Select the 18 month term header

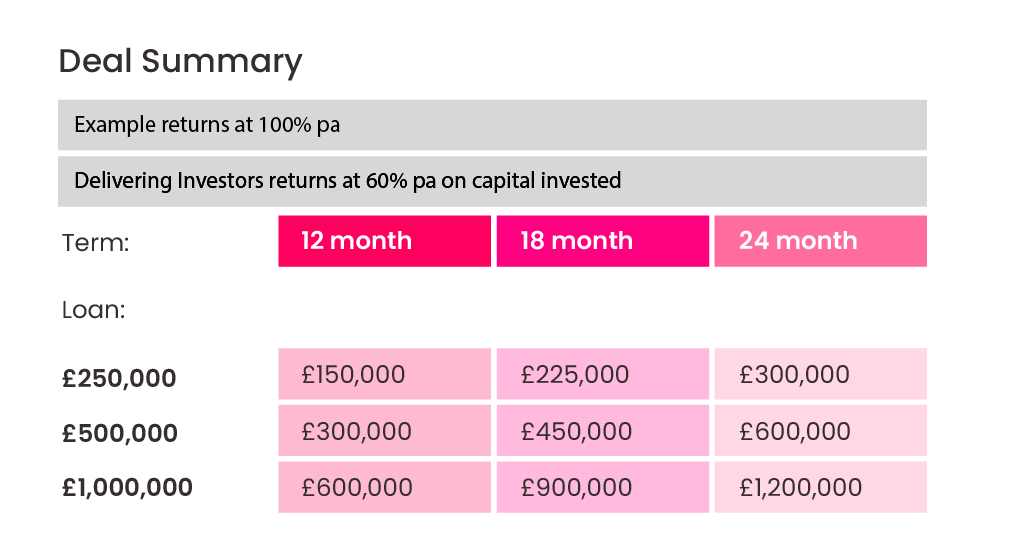click(602, 241)
